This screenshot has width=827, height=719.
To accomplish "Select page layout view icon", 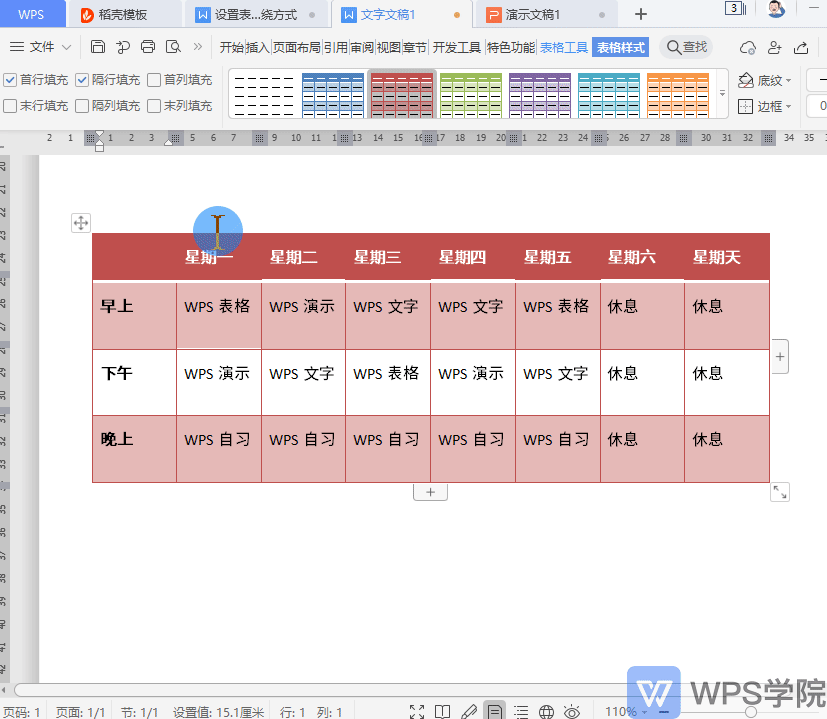I will 495,712.
